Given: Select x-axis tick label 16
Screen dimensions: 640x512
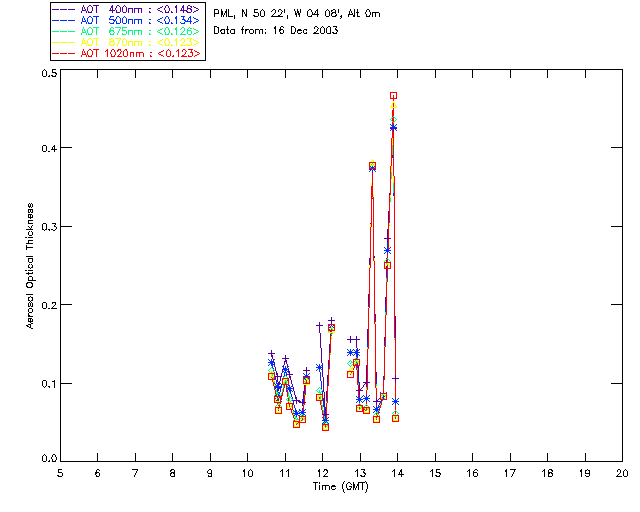Looking at the screenshot, I should (473, 473).
